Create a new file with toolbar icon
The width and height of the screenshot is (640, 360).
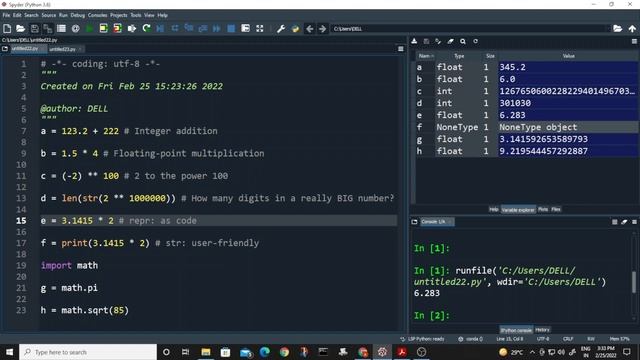(x=7, y=29)
